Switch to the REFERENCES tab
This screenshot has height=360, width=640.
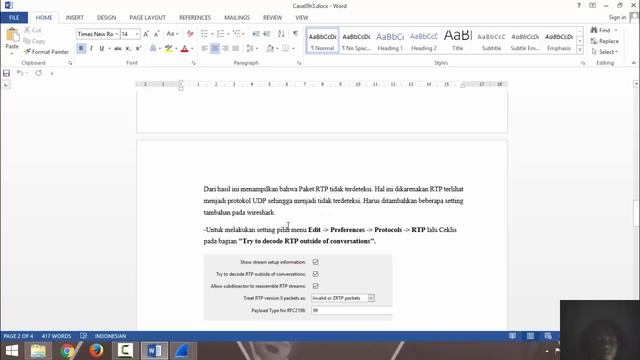tap(195, 18)
